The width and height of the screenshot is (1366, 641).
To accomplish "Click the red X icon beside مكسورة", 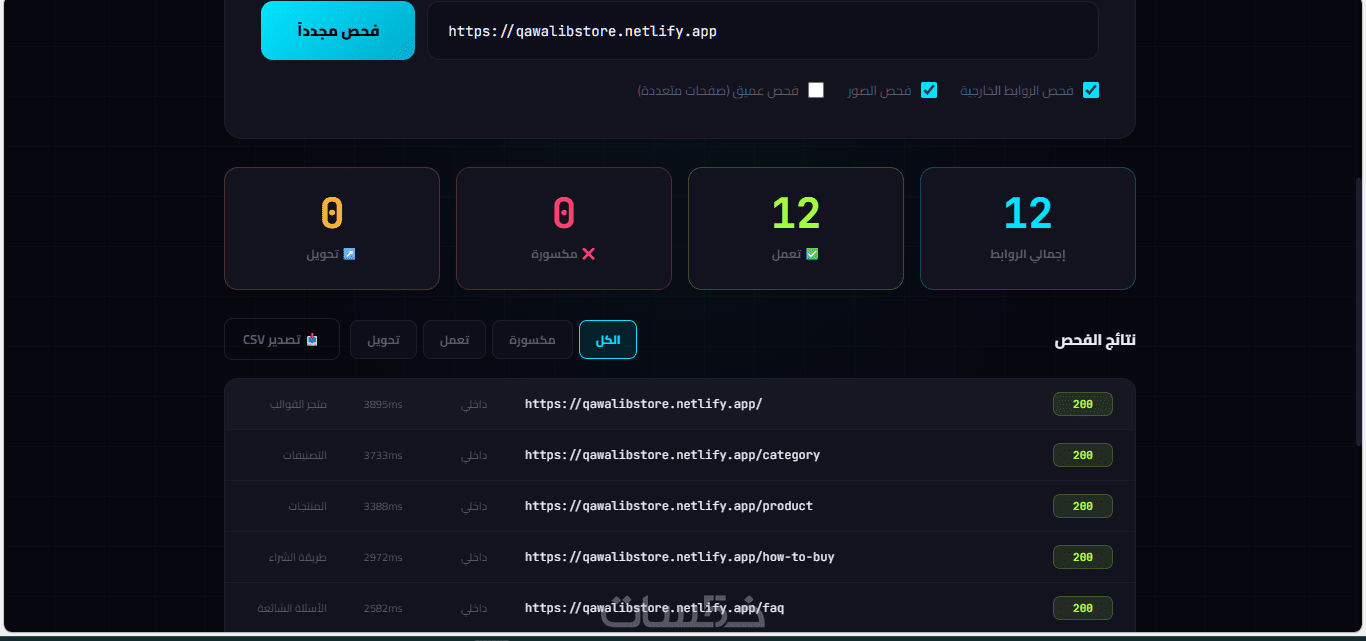I will tap(588, 254).
